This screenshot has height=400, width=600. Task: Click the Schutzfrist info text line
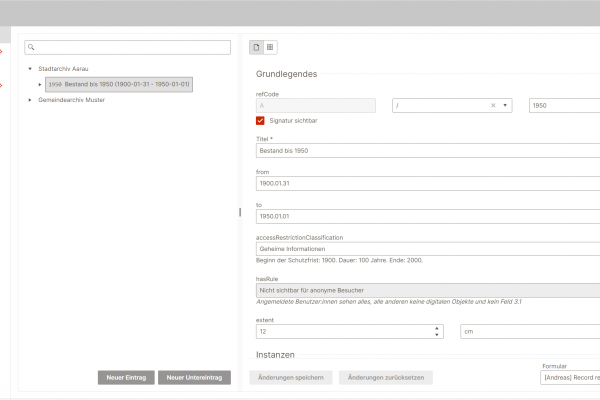tap(339, 260)
